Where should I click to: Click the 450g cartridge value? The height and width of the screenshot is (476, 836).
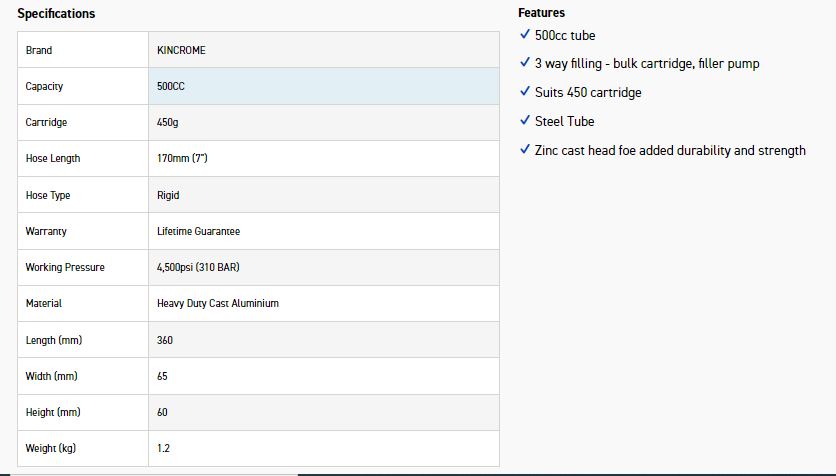coord(168,122)
